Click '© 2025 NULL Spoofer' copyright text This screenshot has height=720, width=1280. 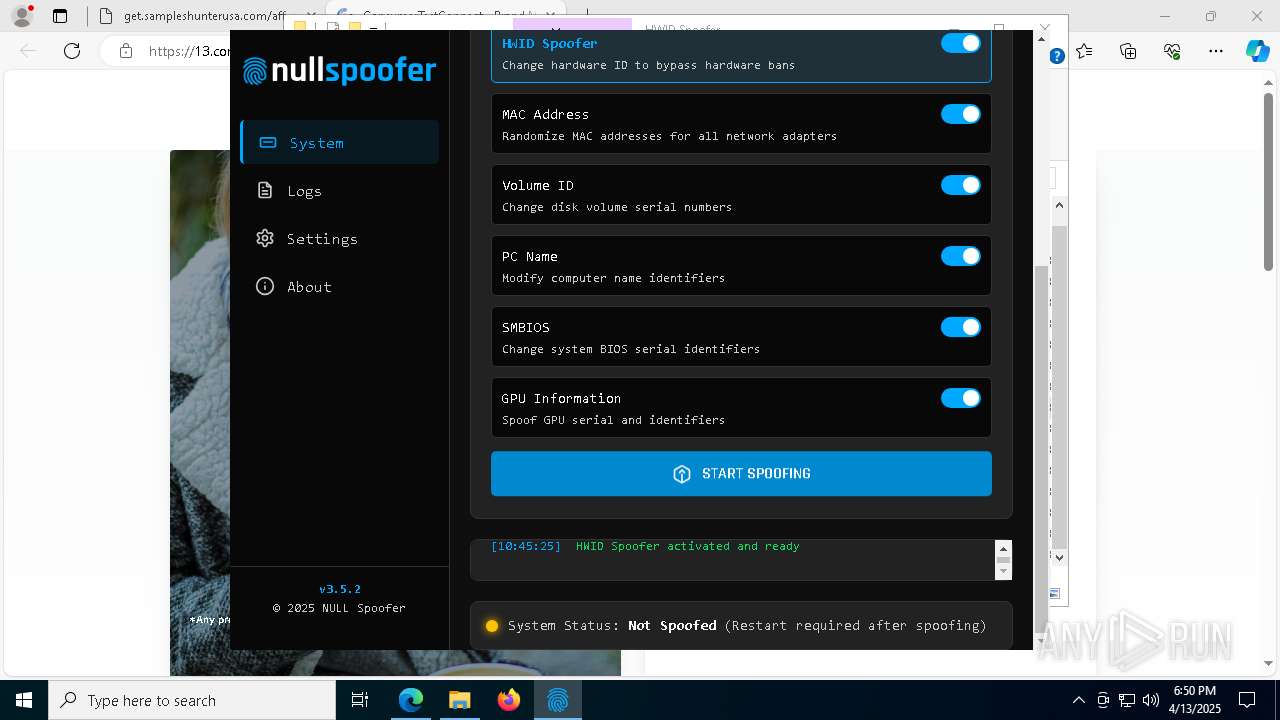click(x=339, y=608)
